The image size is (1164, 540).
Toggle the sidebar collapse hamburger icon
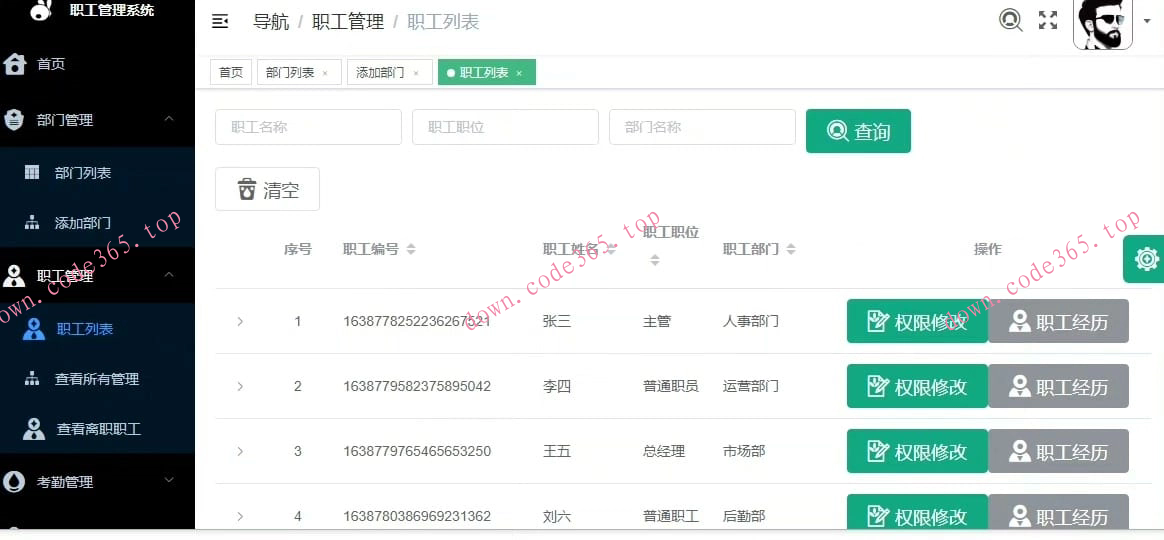click(x=220, y=22)
